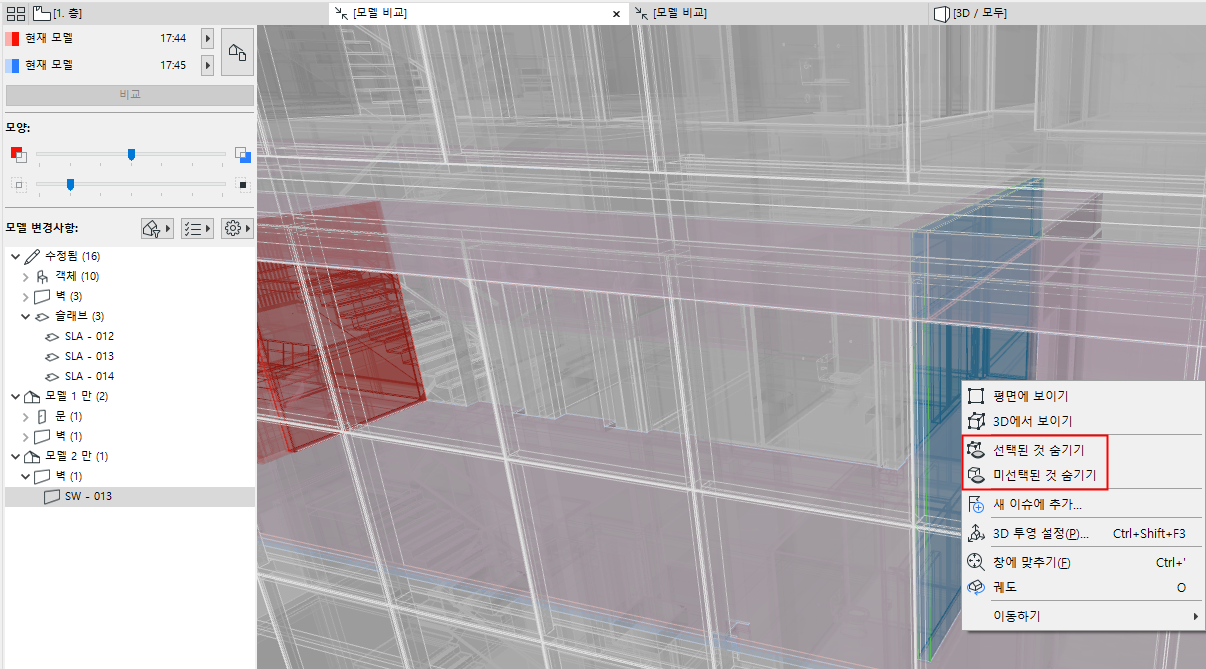Choose 미선택된 것 숨기기 menu item

[1083, 475]
